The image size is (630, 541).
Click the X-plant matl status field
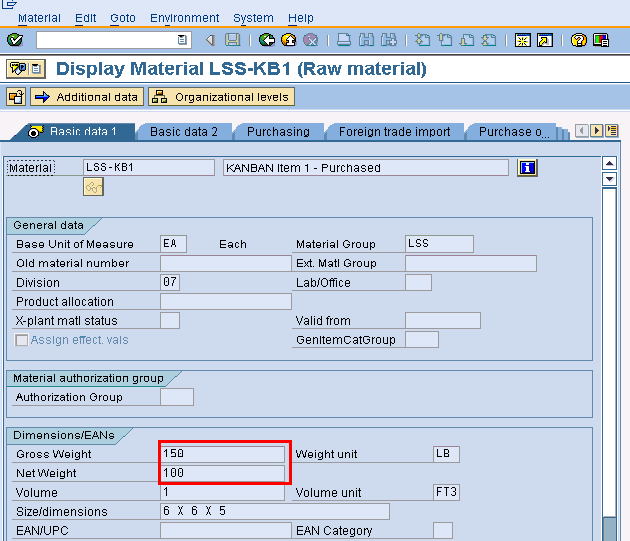pos(170,320)
